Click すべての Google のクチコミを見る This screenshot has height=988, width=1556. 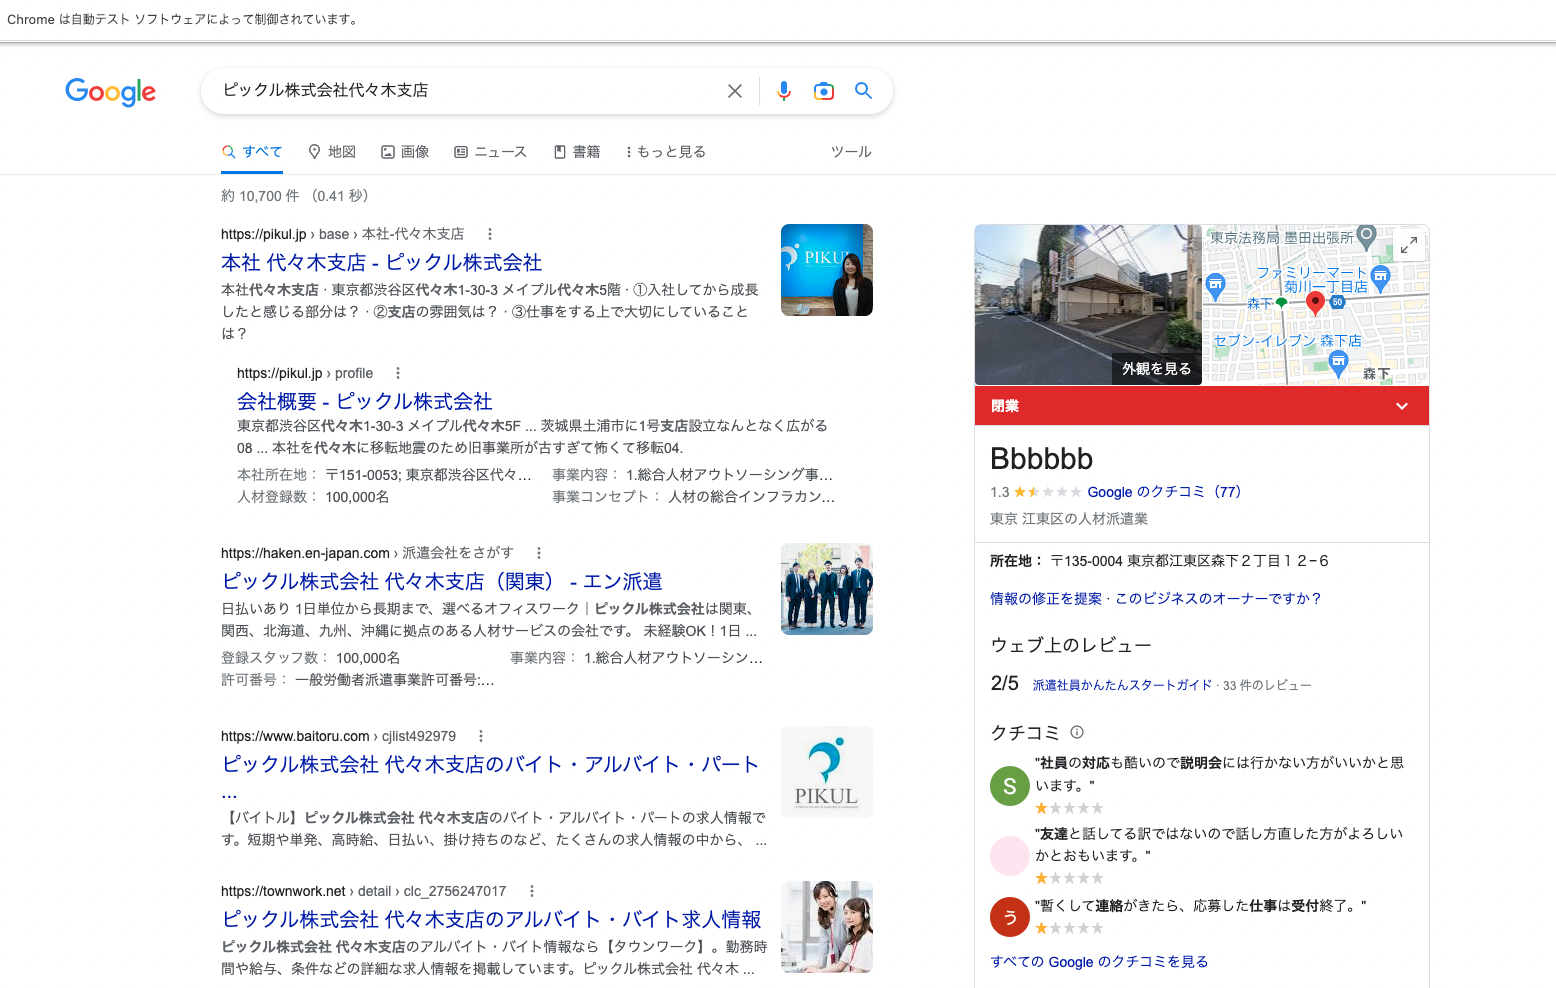click(x=1099, y=962)
